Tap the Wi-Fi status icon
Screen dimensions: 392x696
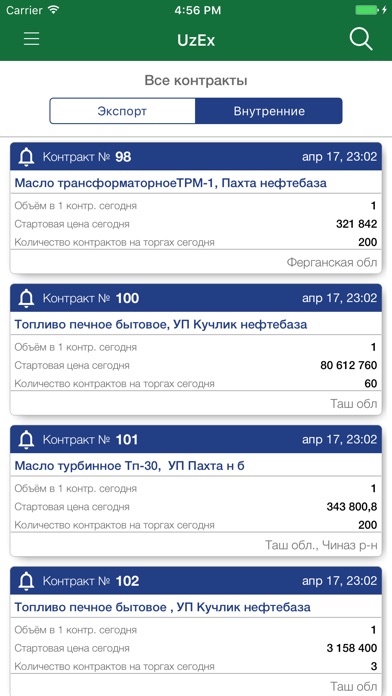click(x=54, y=10)
